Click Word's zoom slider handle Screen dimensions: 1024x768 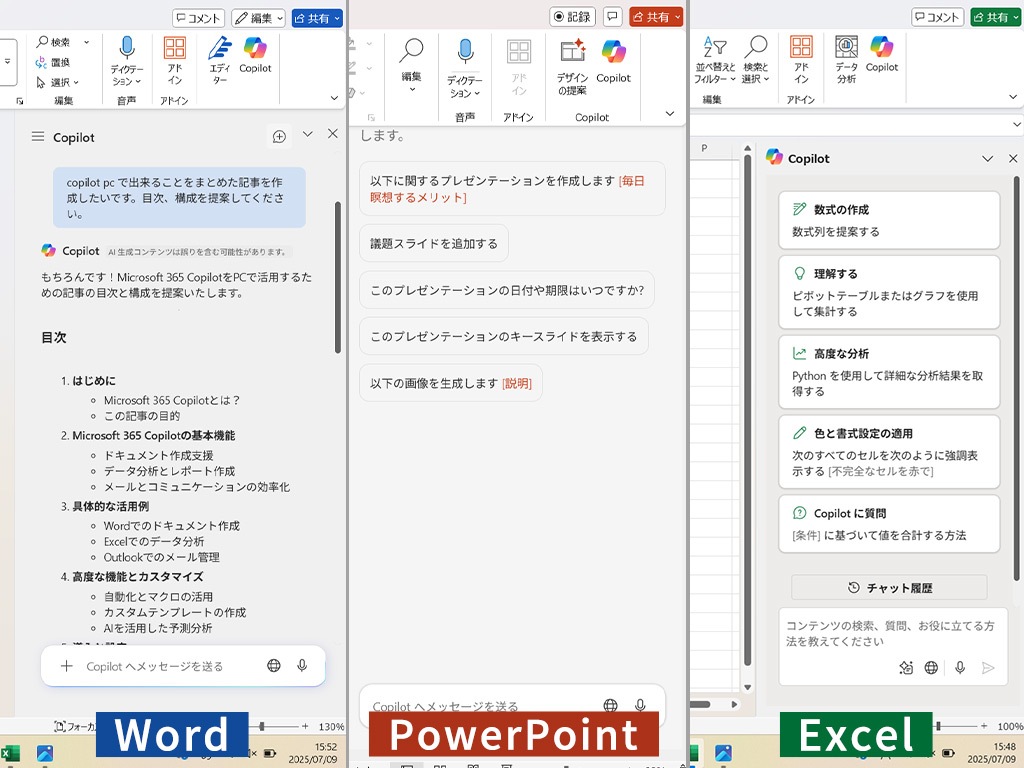point(262,726)
